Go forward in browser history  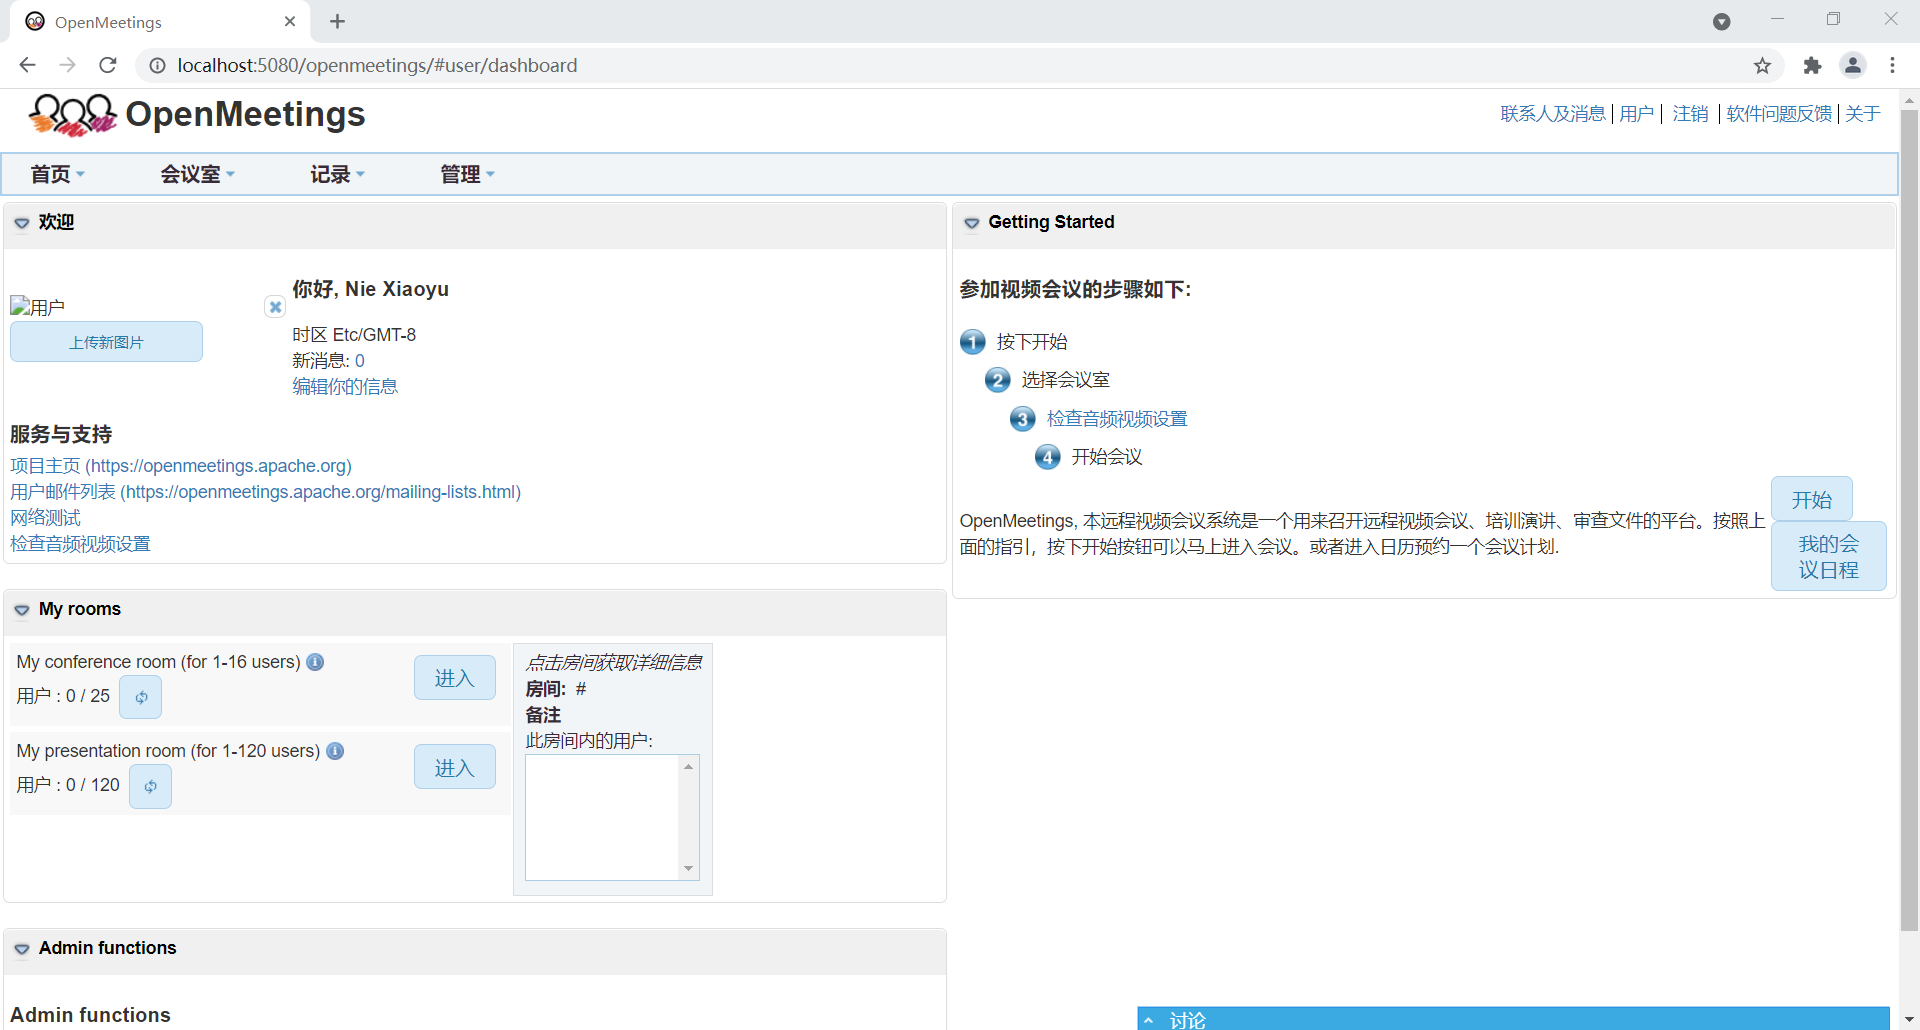tap(68, 65)
